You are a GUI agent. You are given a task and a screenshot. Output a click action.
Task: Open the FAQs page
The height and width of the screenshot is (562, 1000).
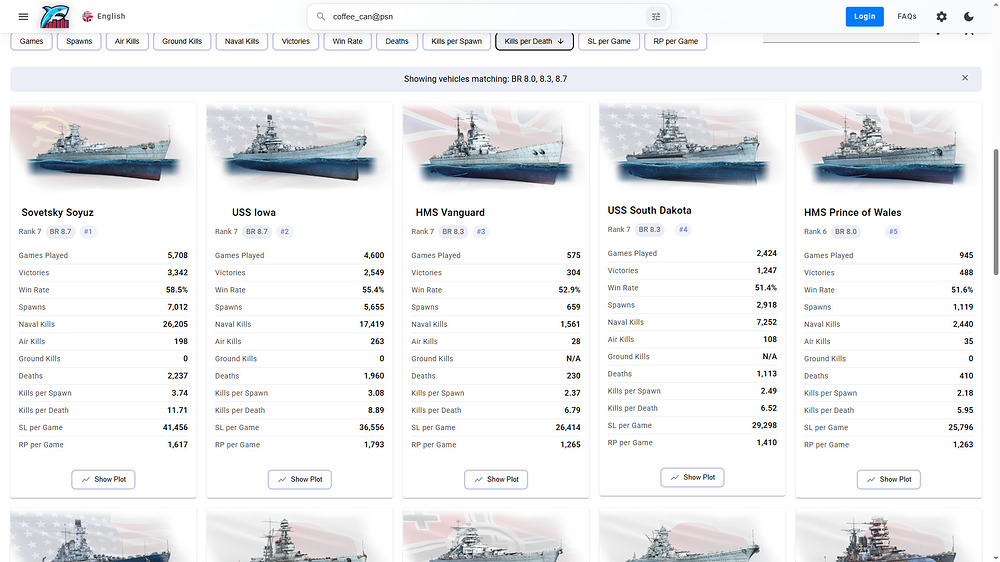(906, 17)
